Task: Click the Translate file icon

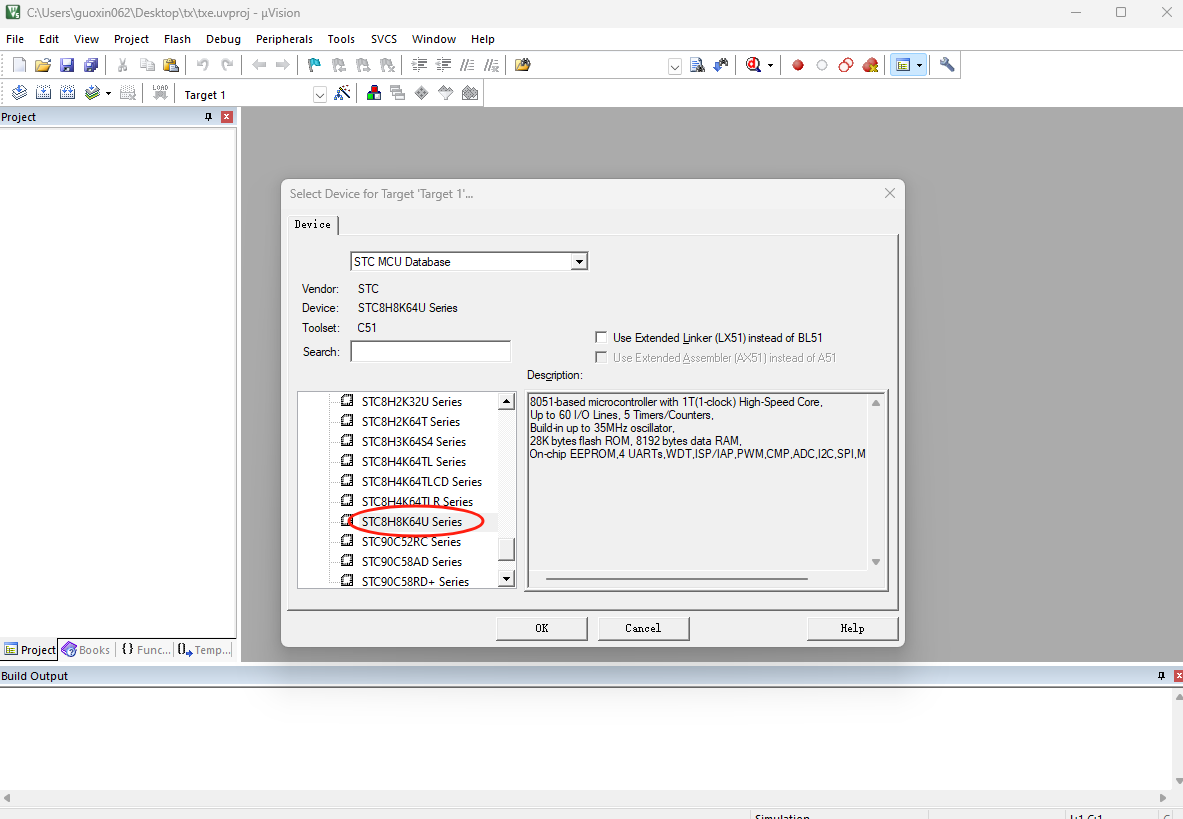Action: 20,93
